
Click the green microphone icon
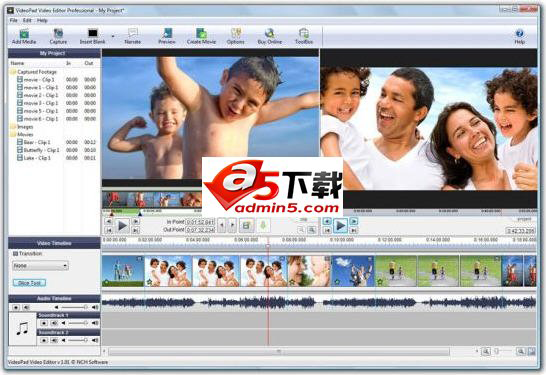(x=263, y=226)
